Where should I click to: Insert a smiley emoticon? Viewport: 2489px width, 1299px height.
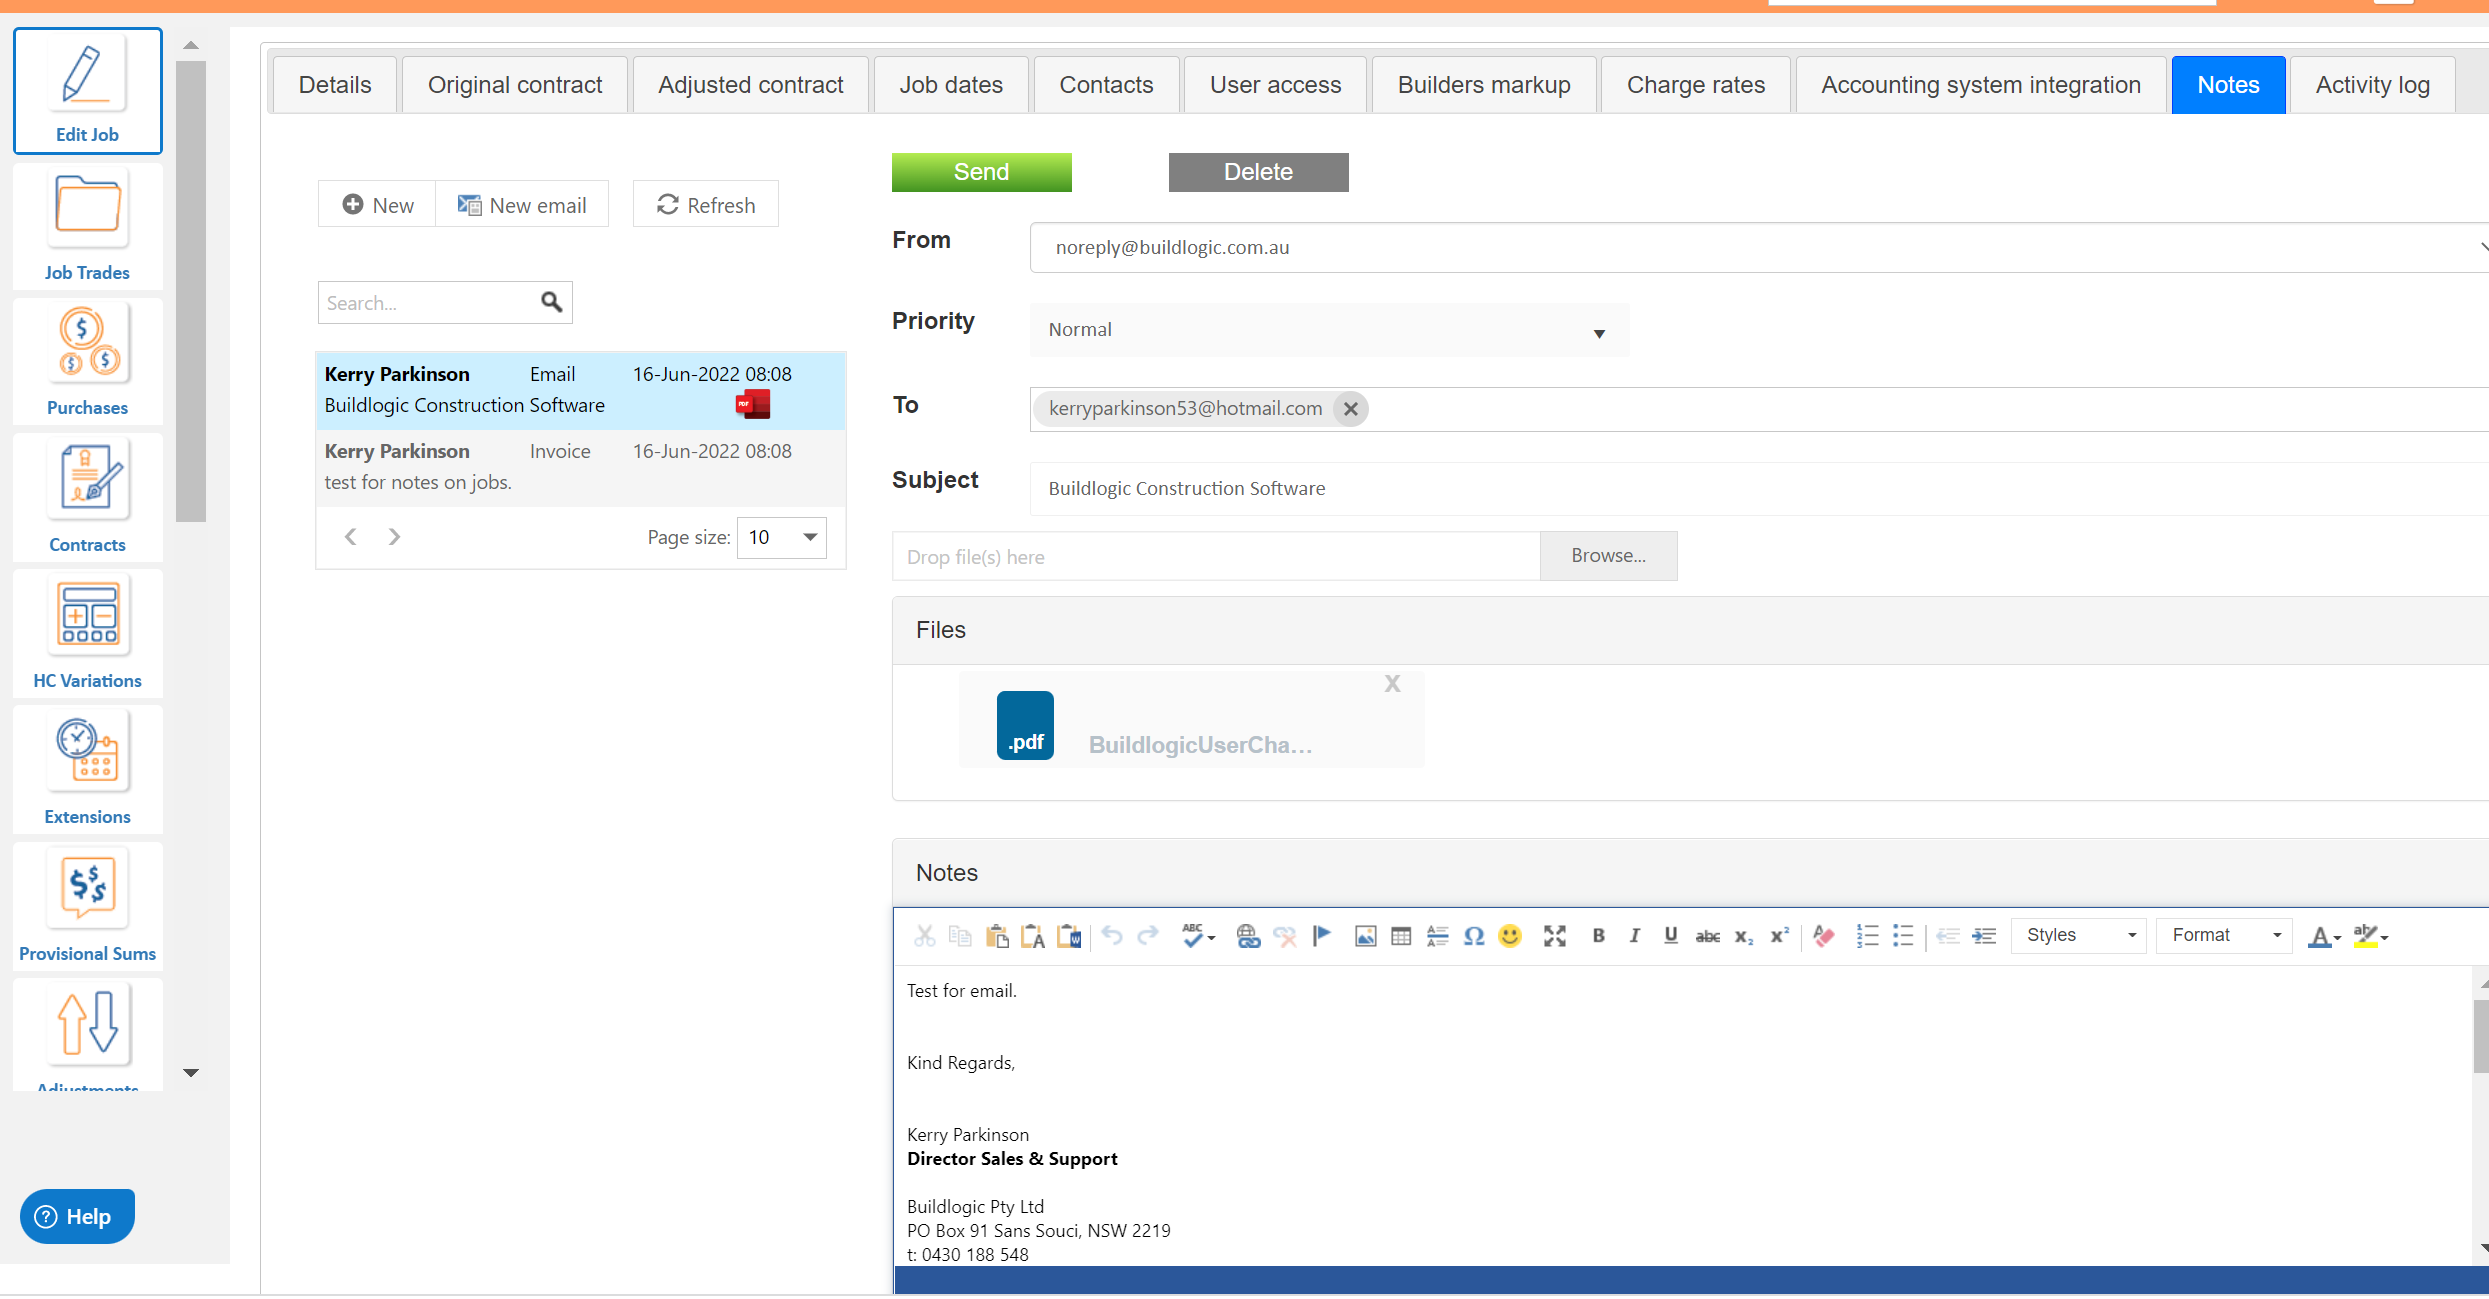[x=1510, y=936]
